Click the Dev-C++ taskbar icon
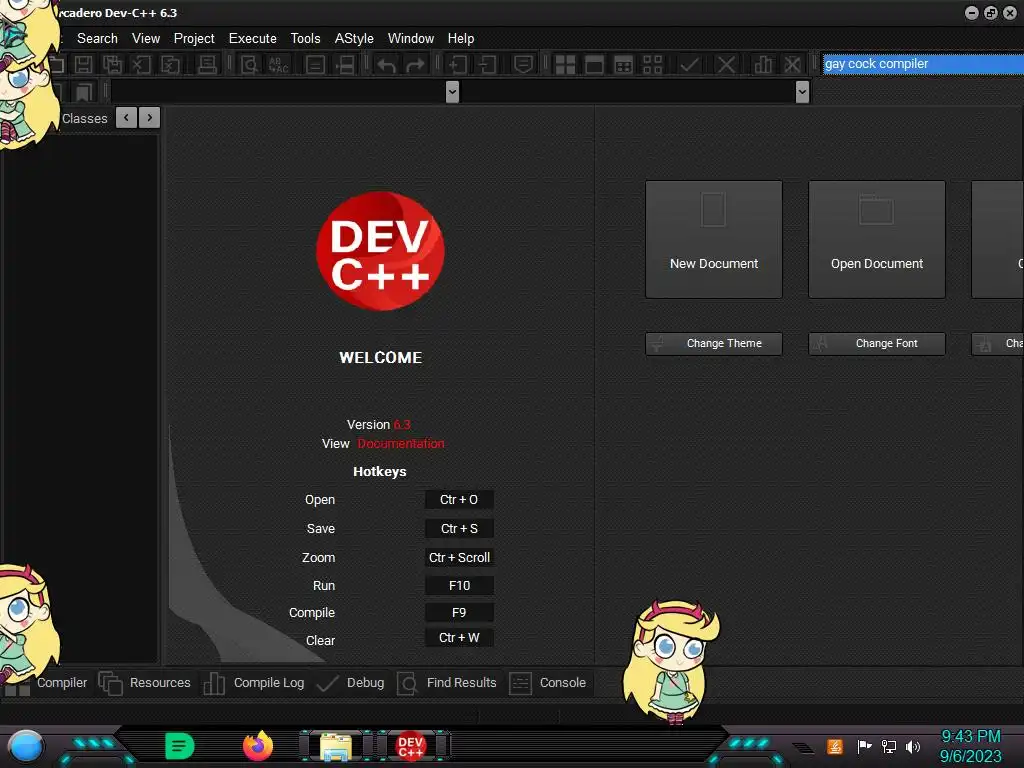1024x768 pixels. [x=411, y=746]
